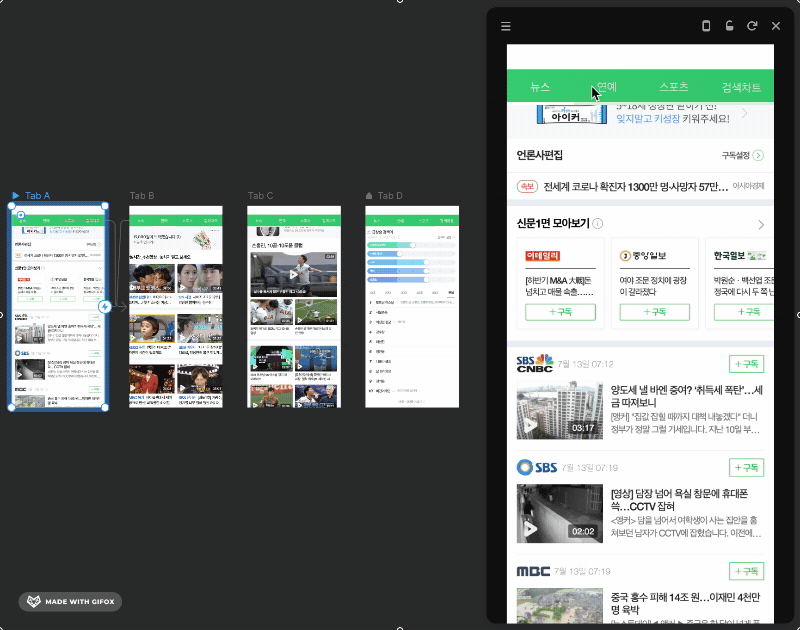800x630 pixels.
Task: Click +구독 button for MBC
Action: coord(746,571)
